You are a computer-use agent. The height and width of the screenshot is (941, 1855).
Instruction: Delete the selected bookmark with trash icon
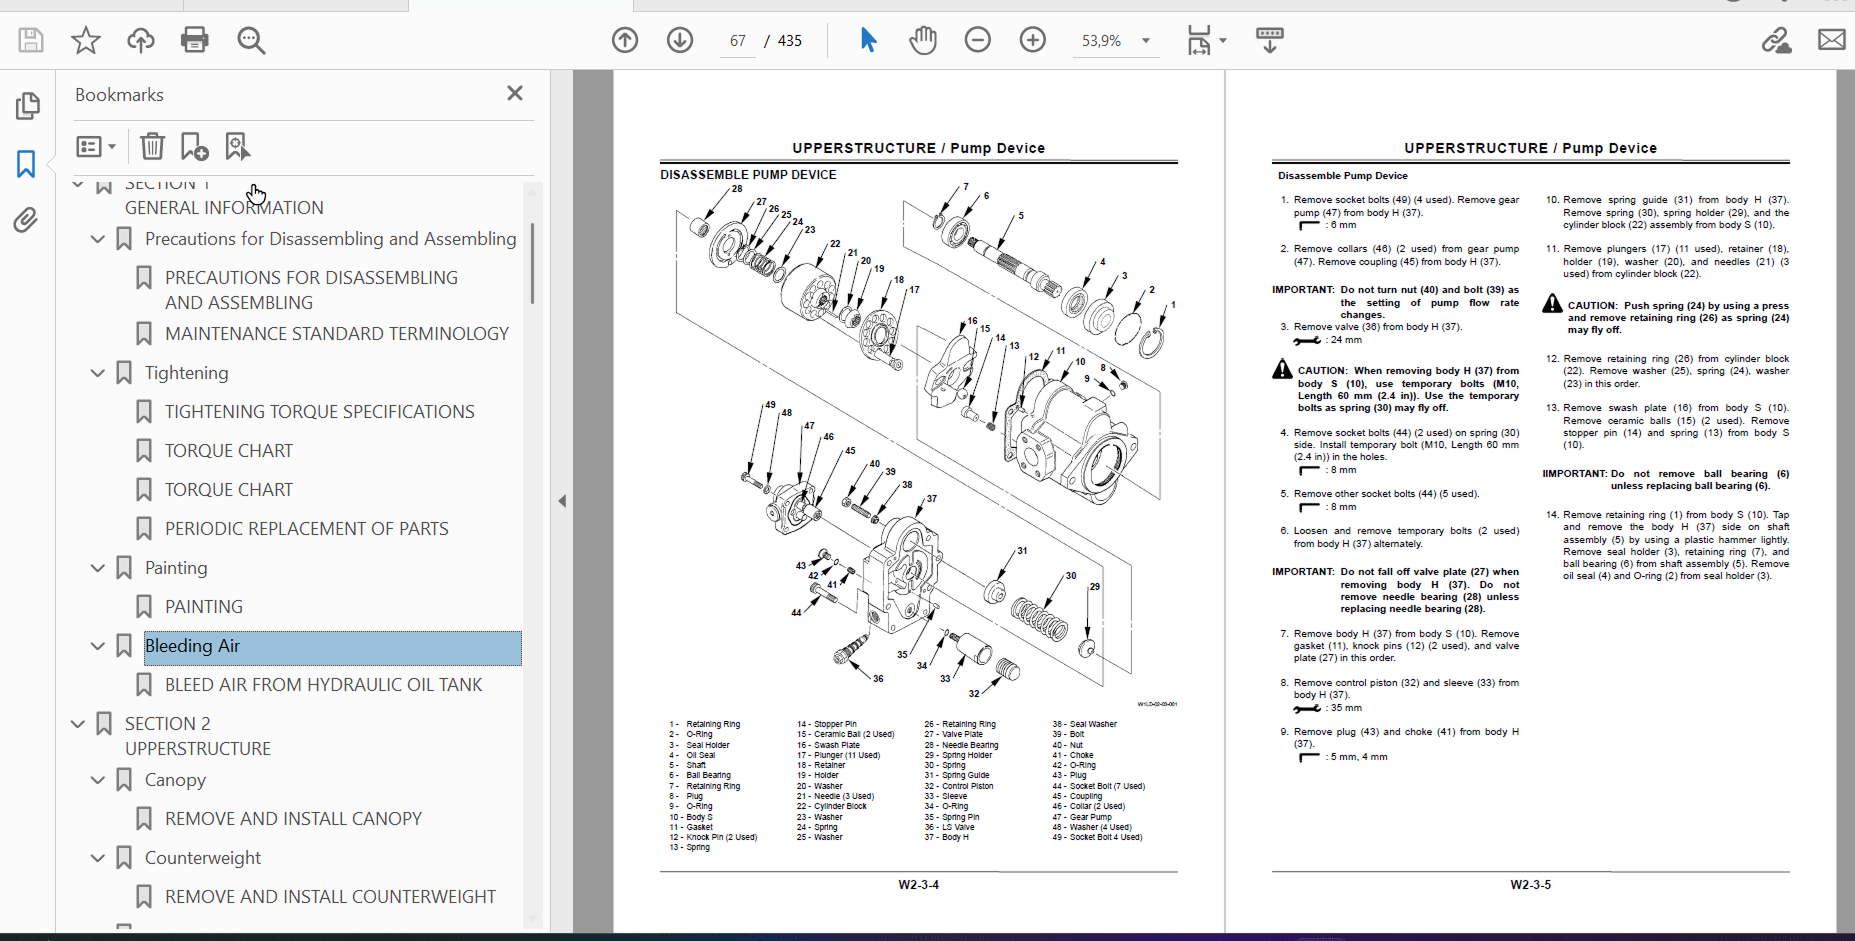pyautogui.click(x=152, y=147)
